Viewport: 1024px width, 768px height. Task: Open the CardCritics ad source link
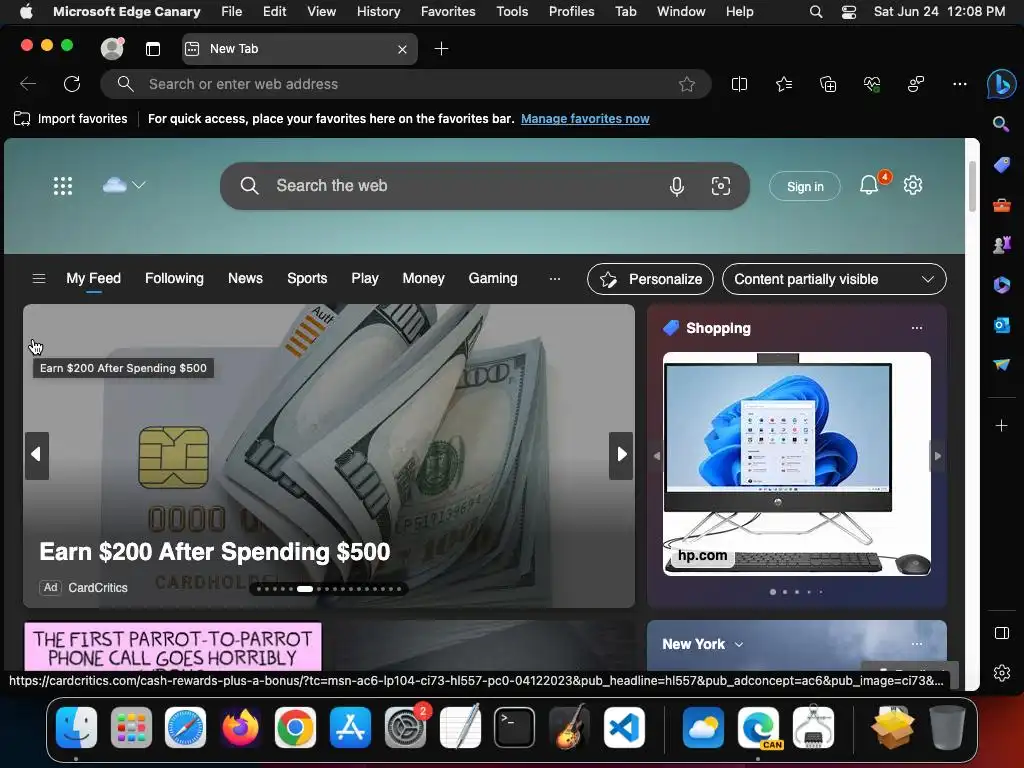(98, 588)
